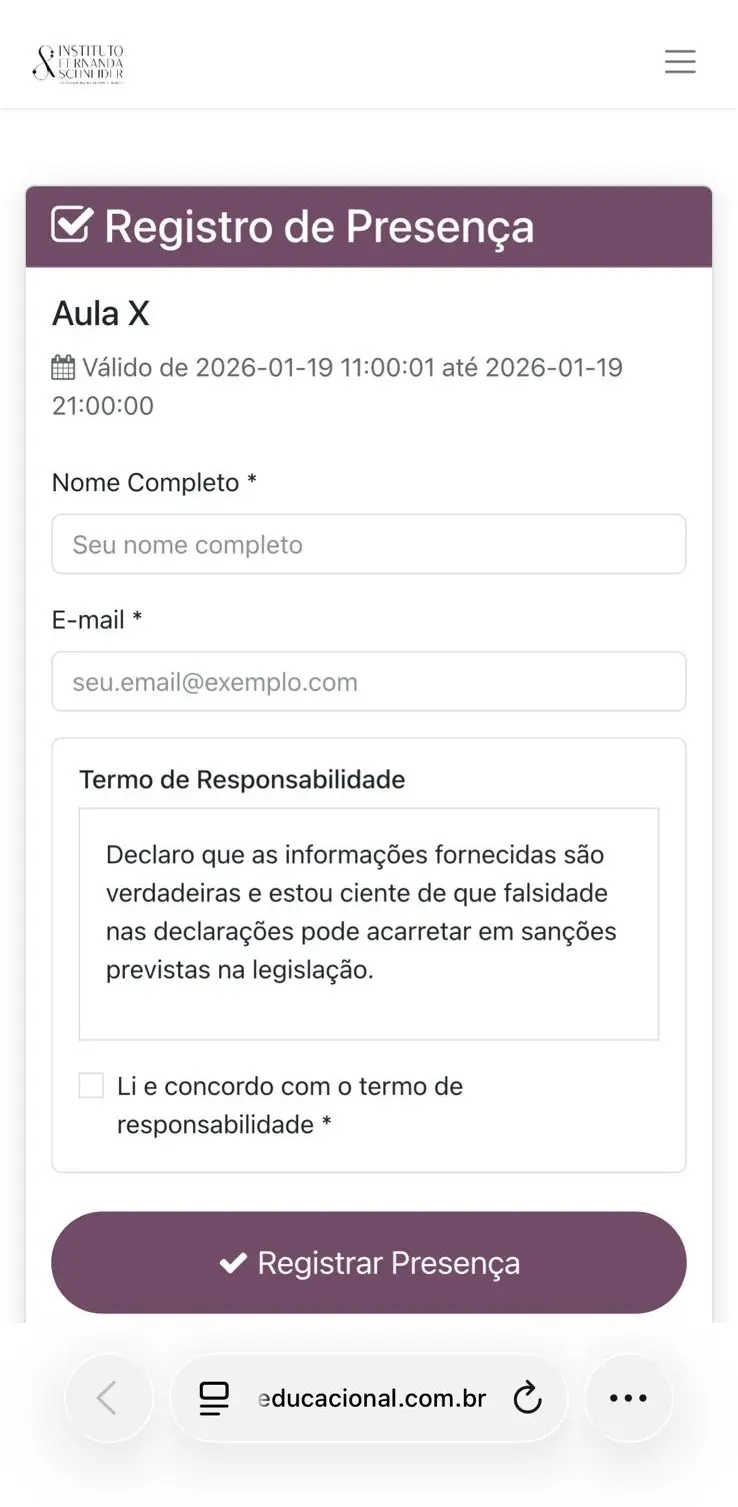Open the hamburger navigation menu
738x1507 pixels.
[x=680, y=62]
